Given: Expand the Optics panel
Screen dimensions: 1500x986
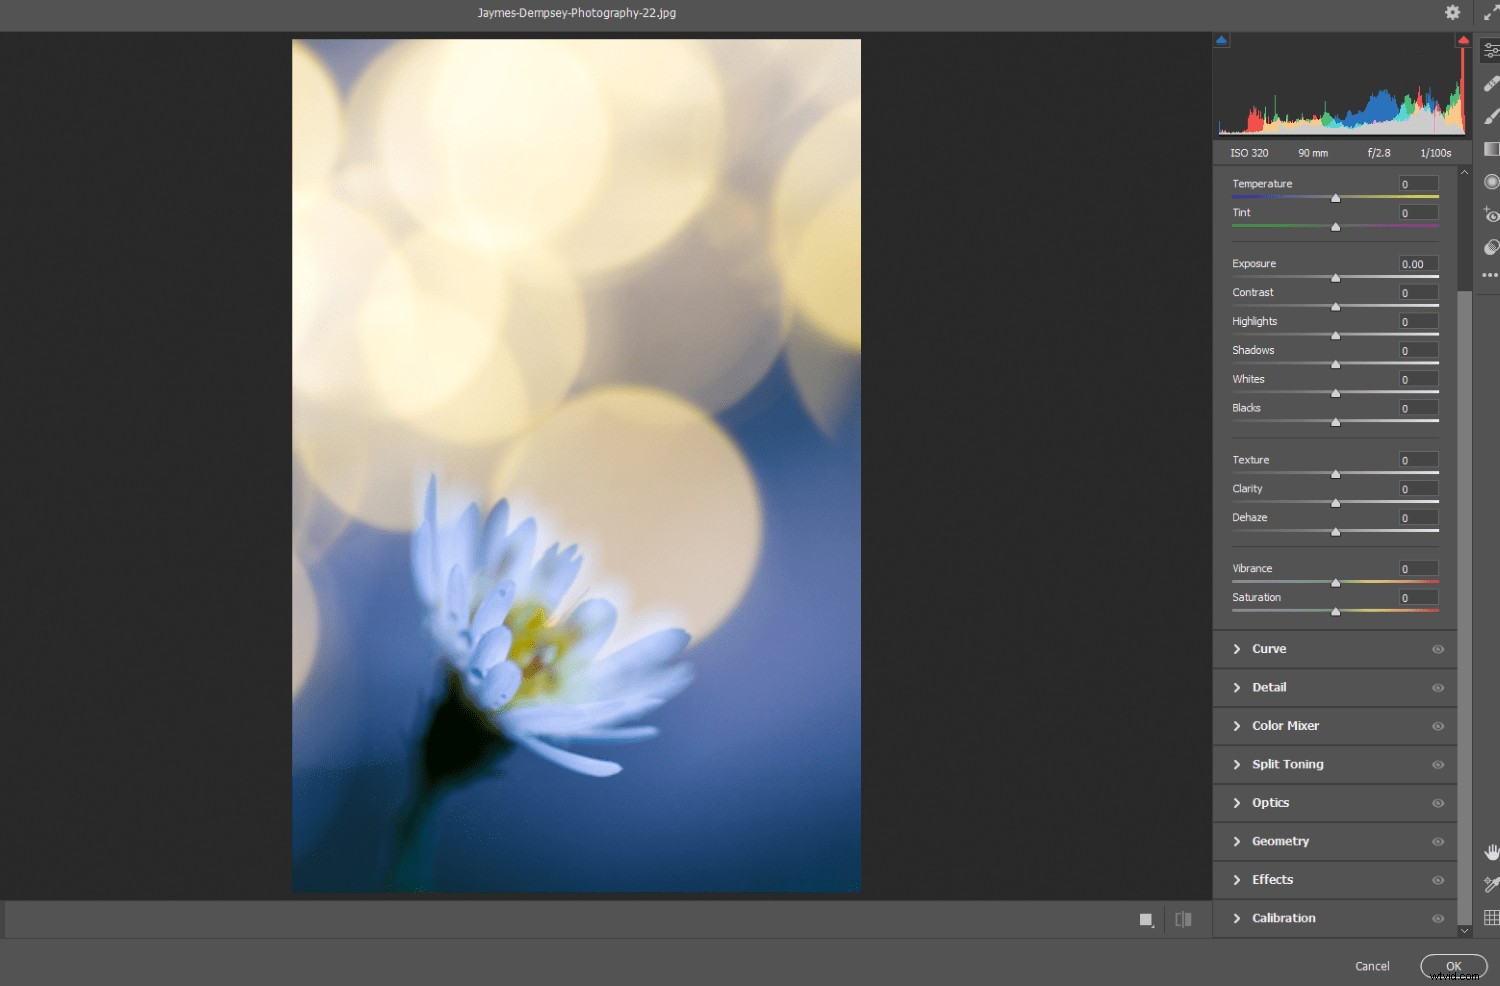Looking at the screenshot, I should [1270, 802].
